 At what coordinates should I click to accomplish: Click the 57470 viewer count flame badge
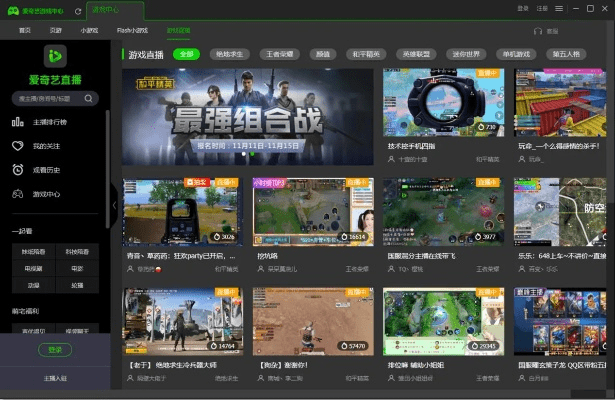[x=353, y=346]
